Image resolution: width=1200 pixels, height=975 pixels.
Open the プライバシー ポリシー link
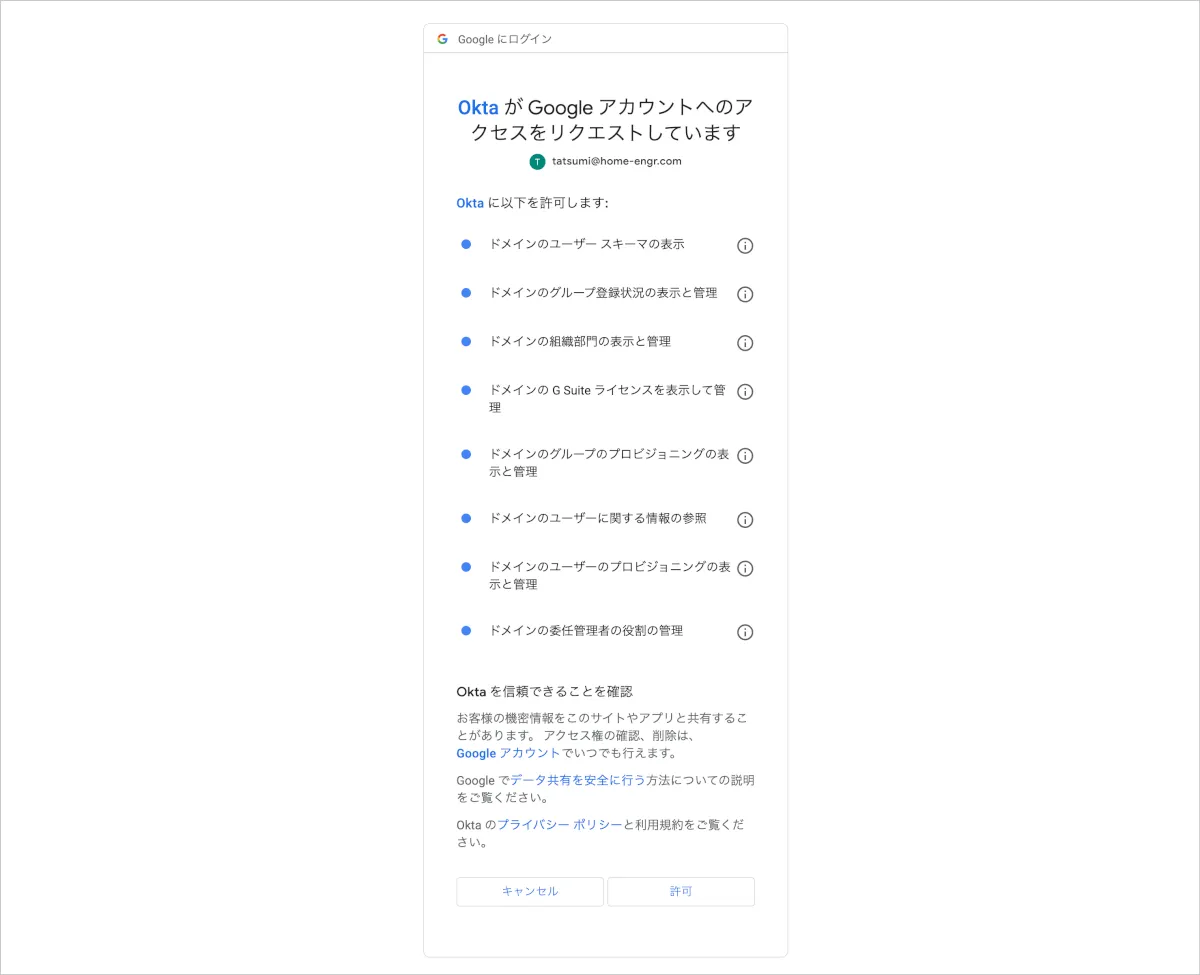(560, 825)
